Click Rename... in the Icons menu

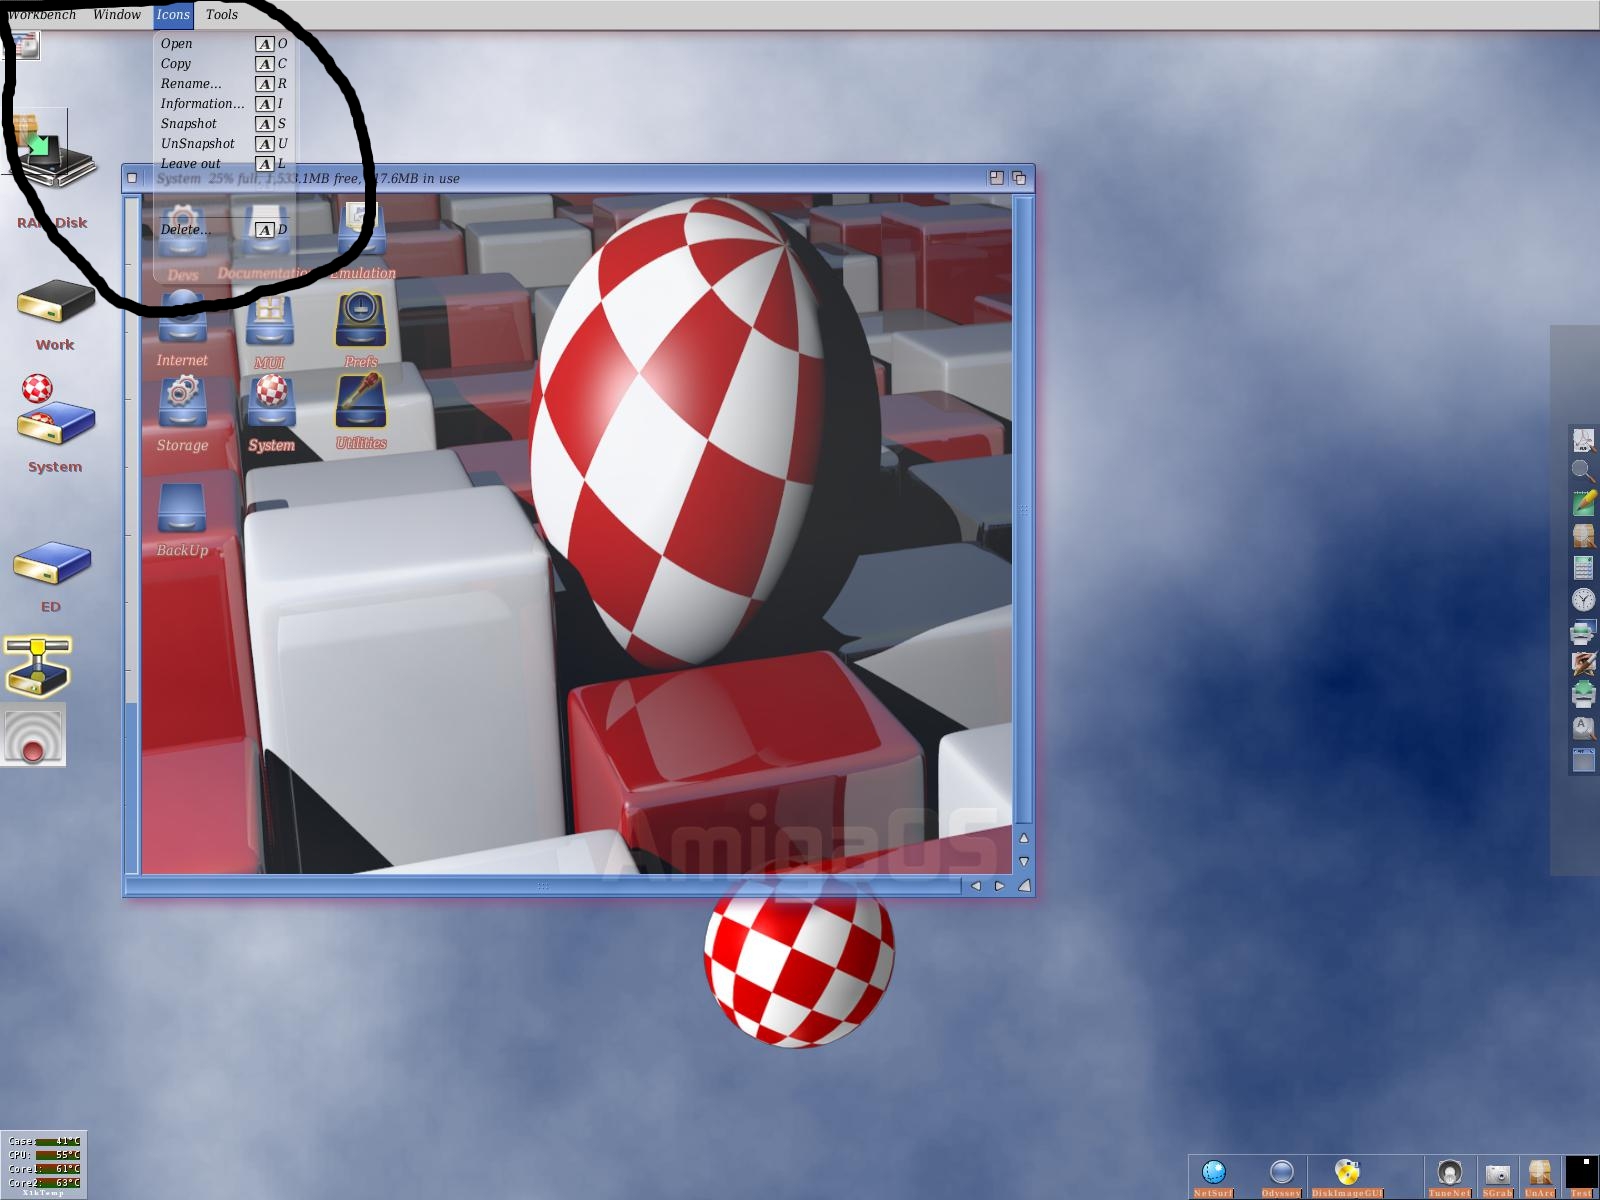[191, 84]
